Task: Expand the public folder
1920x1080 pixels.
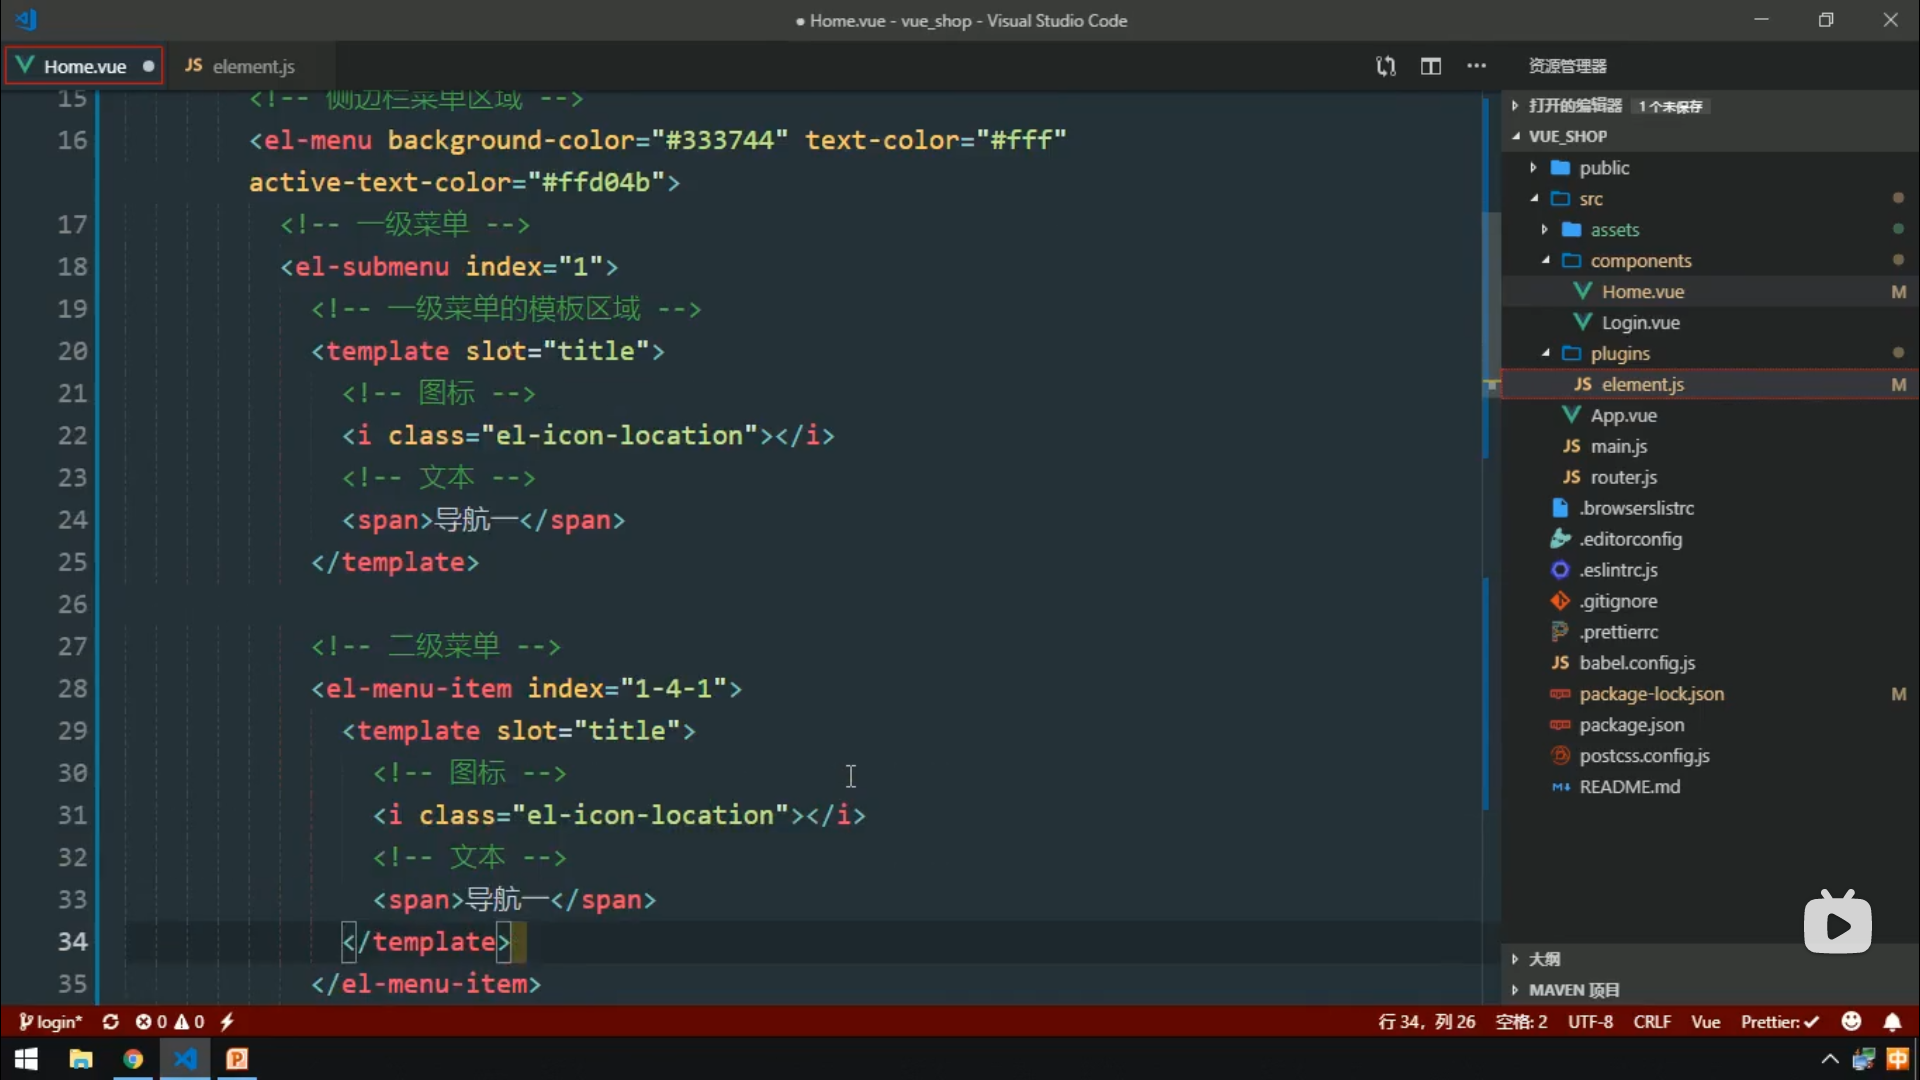Action: (1533, 168)
